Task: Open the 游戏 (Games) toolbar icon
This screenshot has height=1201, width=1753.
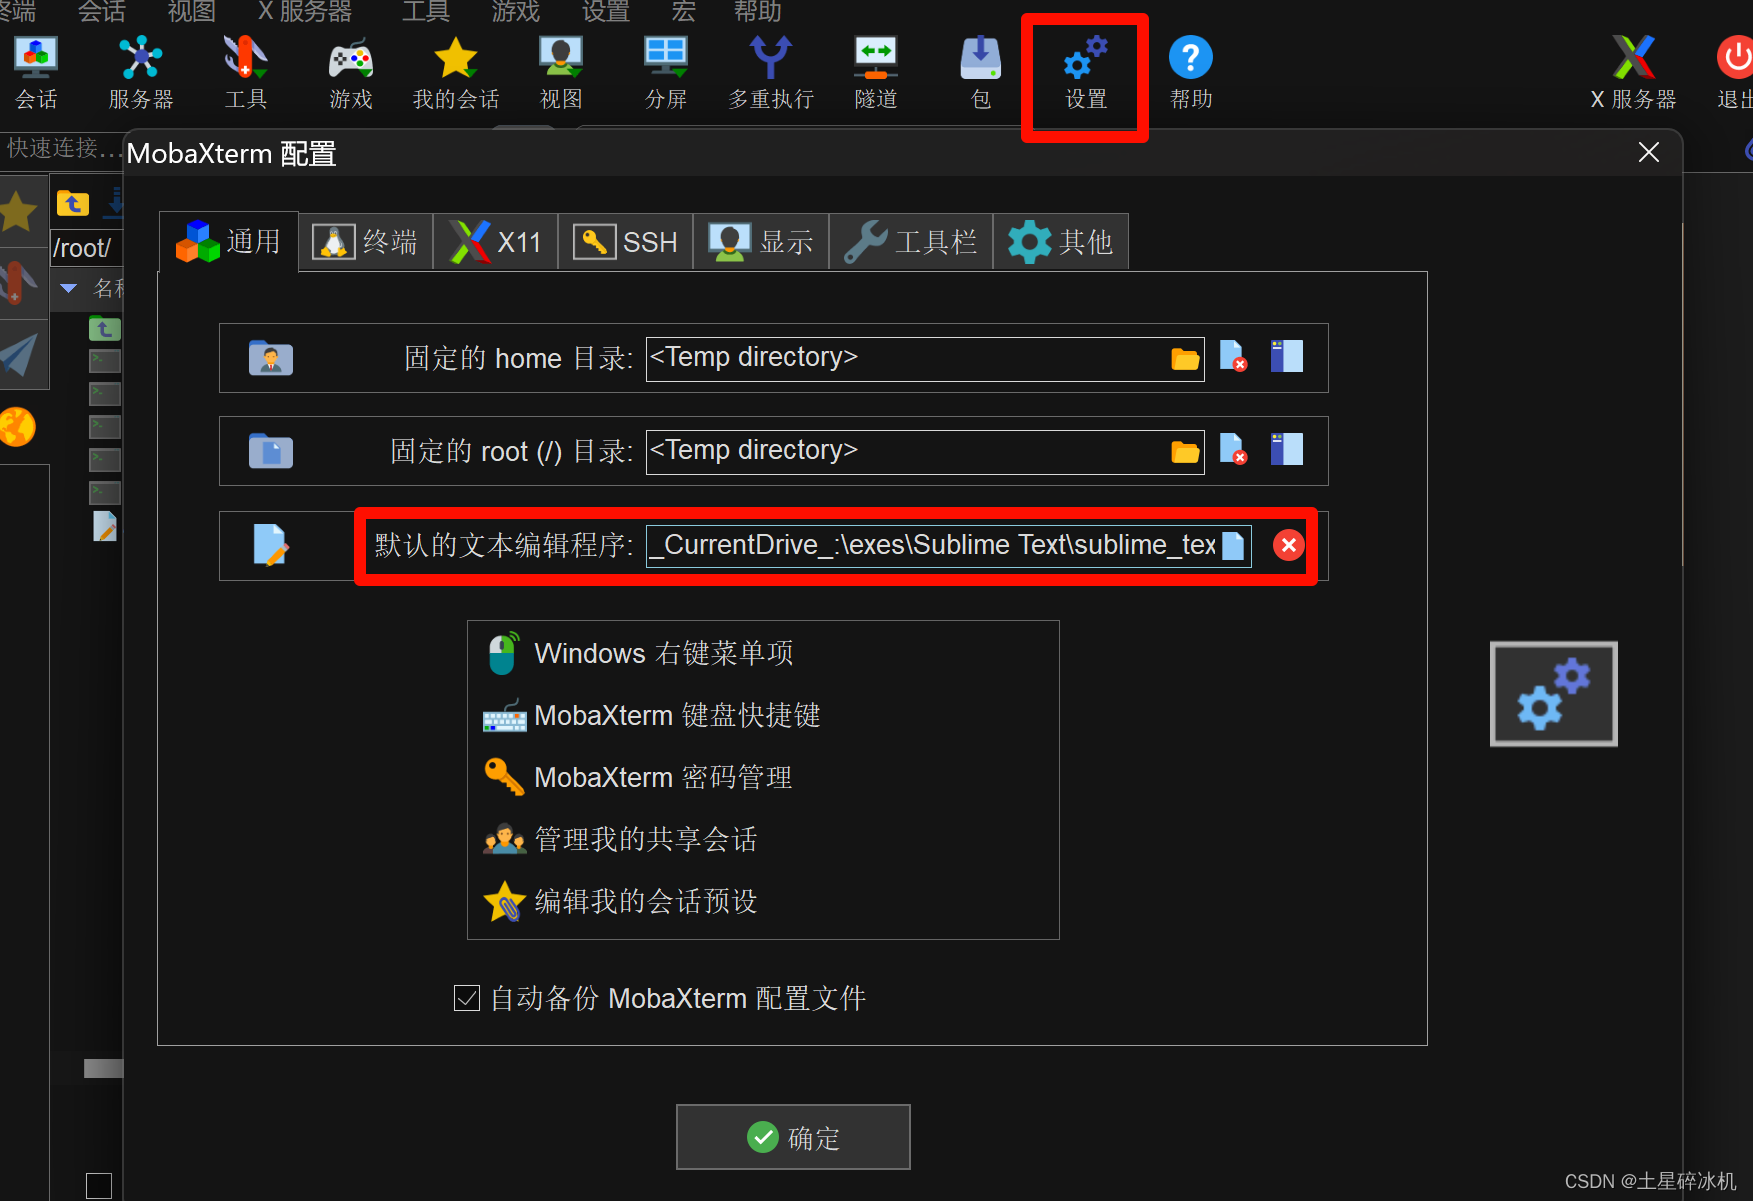Action: tap(351, 72)
